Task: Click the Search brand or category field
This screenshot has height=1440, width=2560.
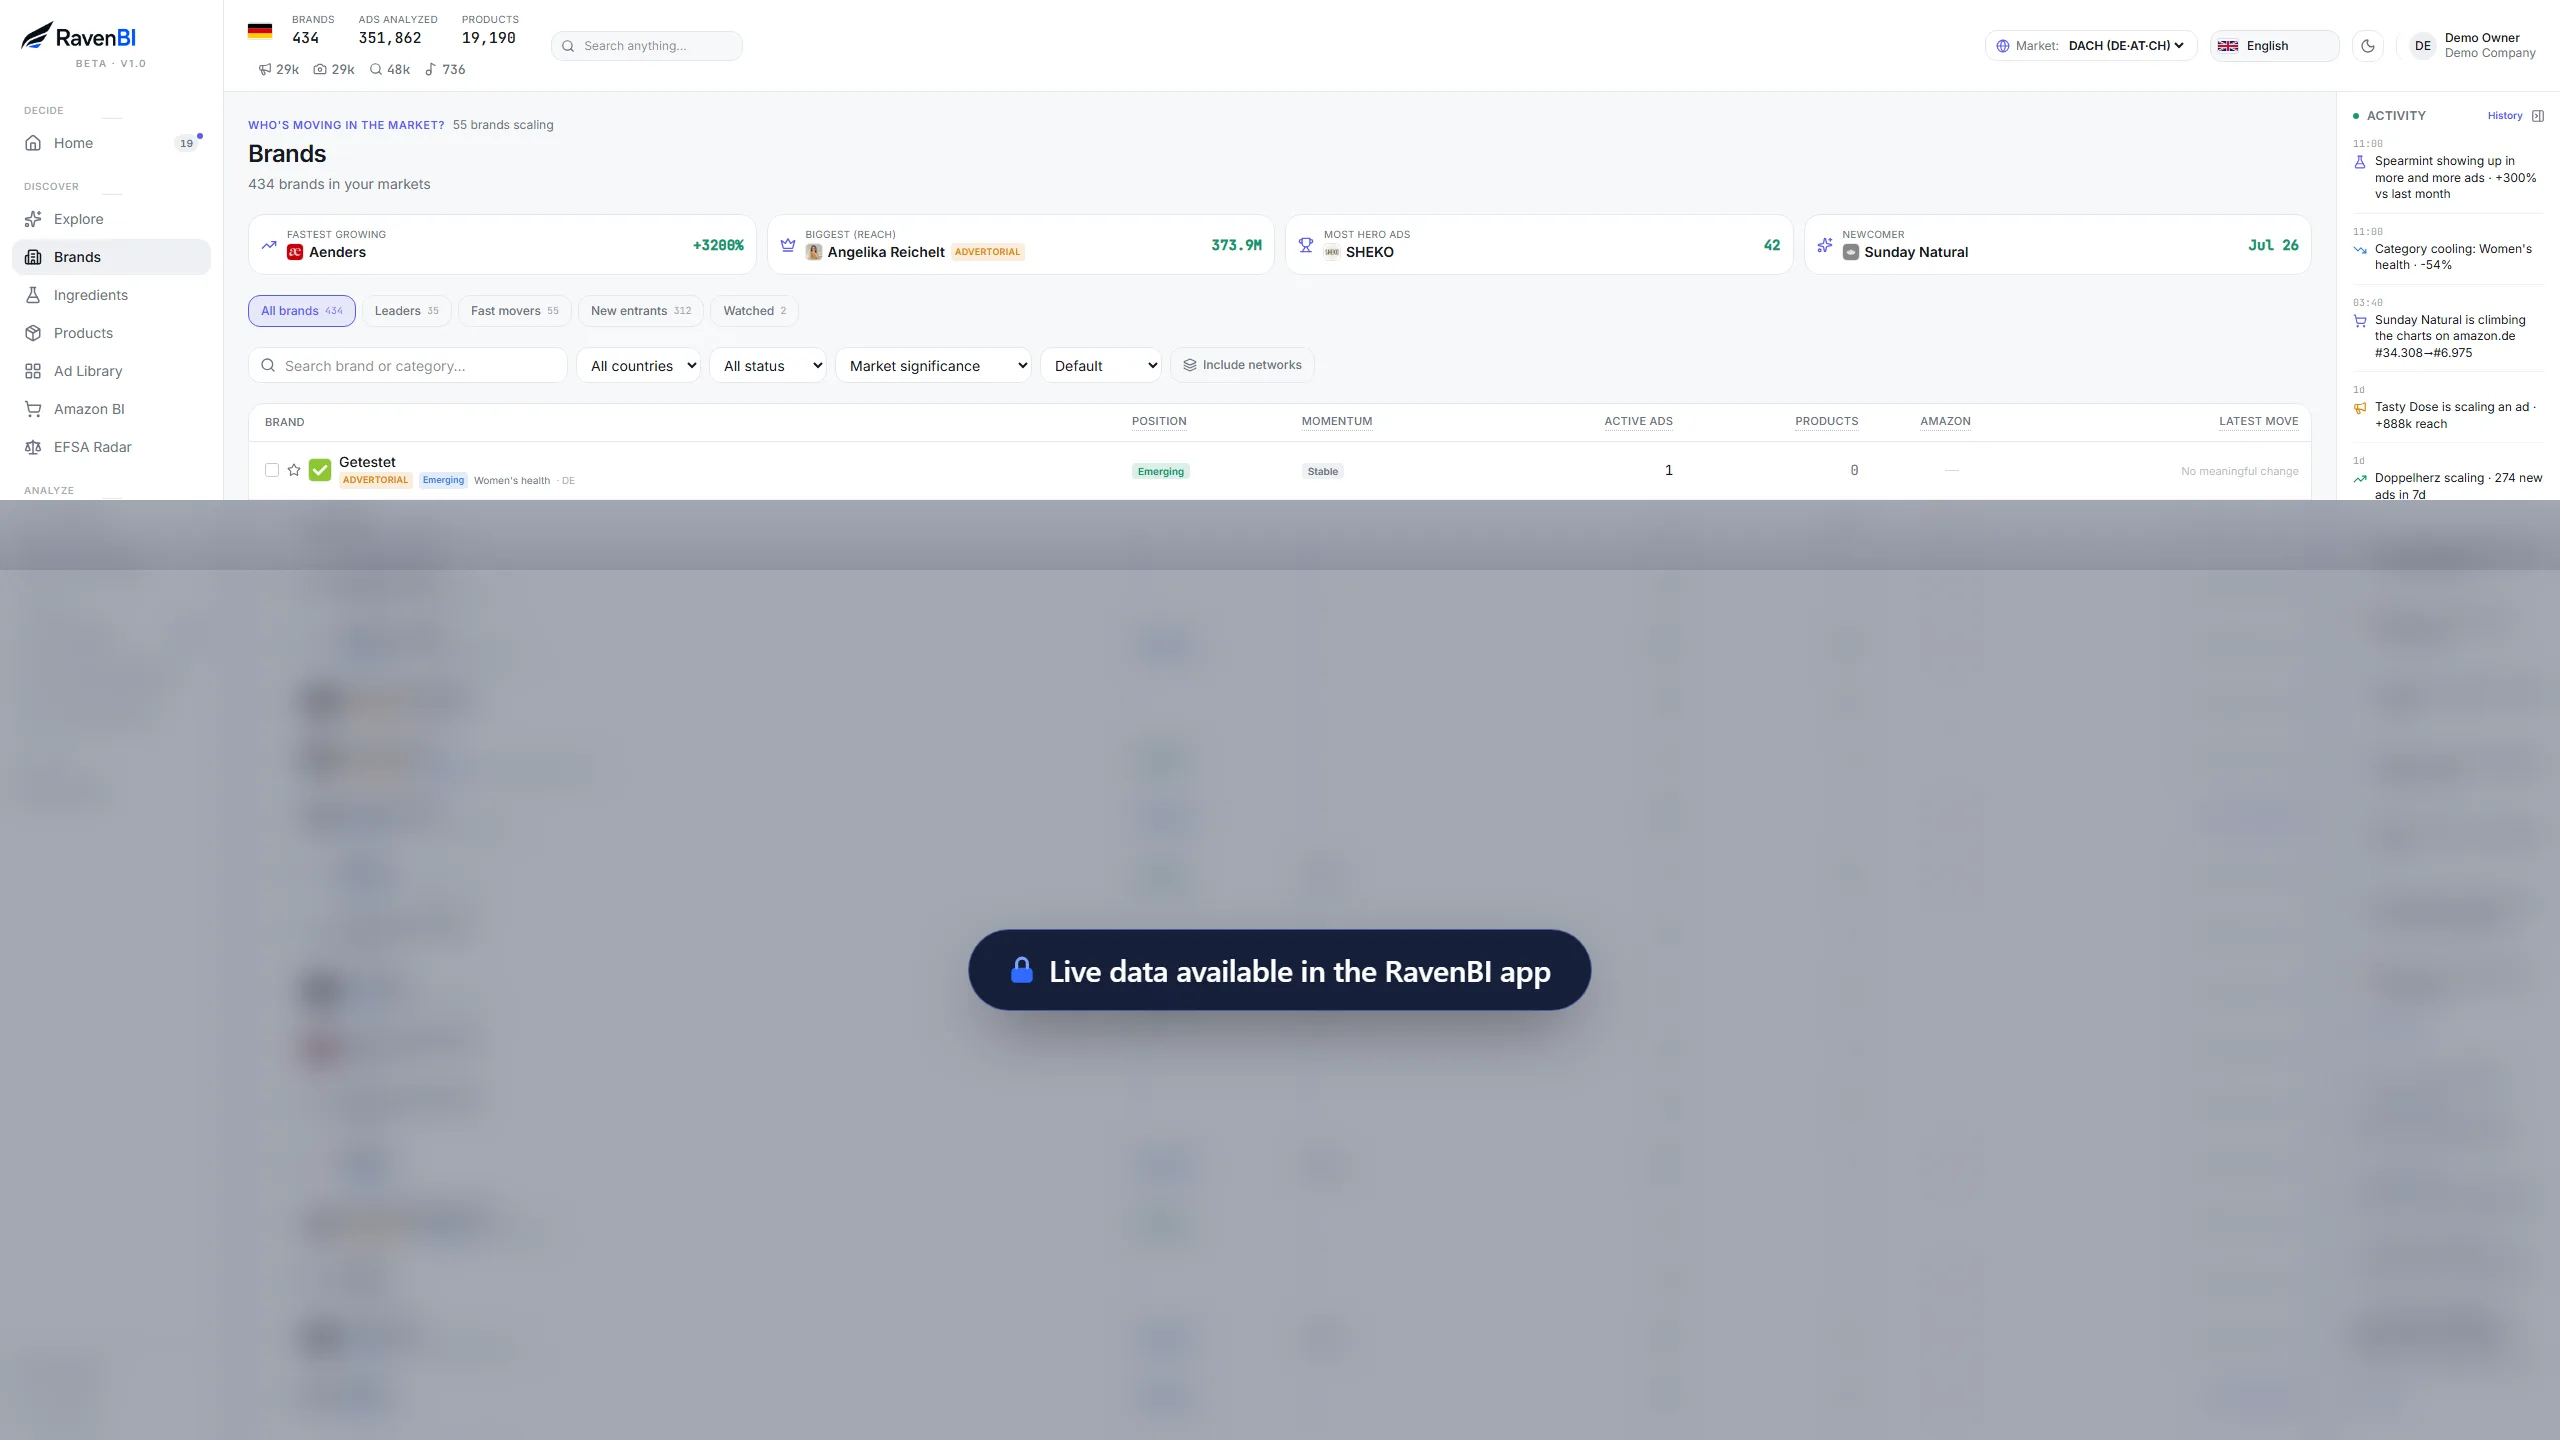Action: tap(408, 366)
